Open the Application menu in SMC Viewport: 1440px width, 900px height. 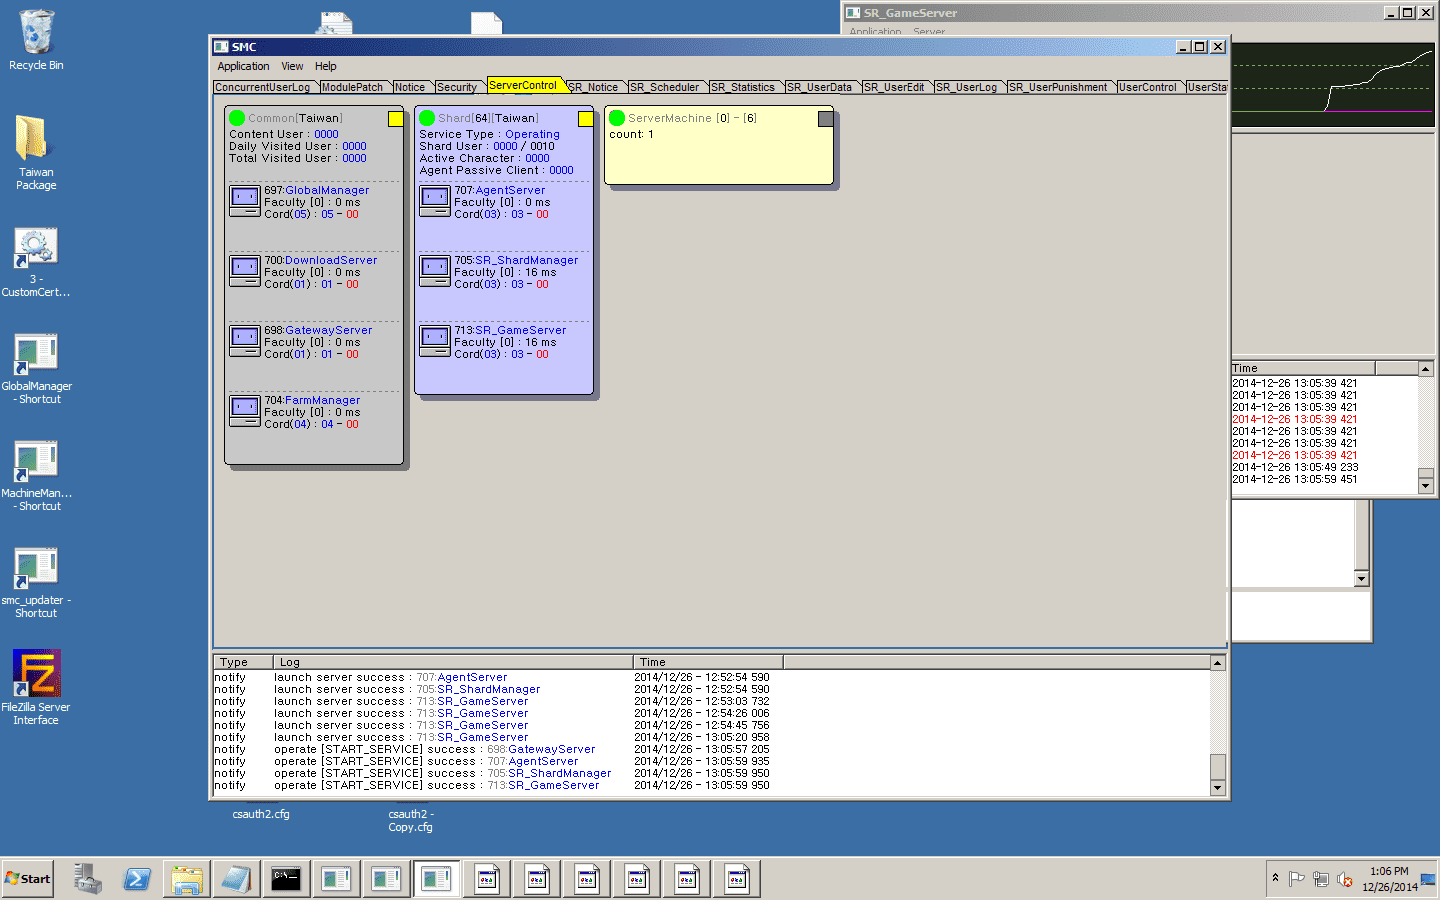(243, 66)
